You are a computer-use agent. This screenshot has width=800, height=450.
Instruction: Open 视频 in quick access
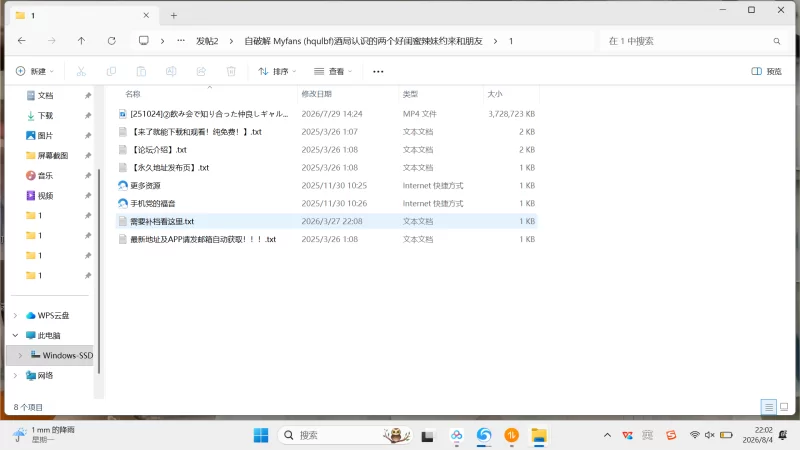click(45, 195)
